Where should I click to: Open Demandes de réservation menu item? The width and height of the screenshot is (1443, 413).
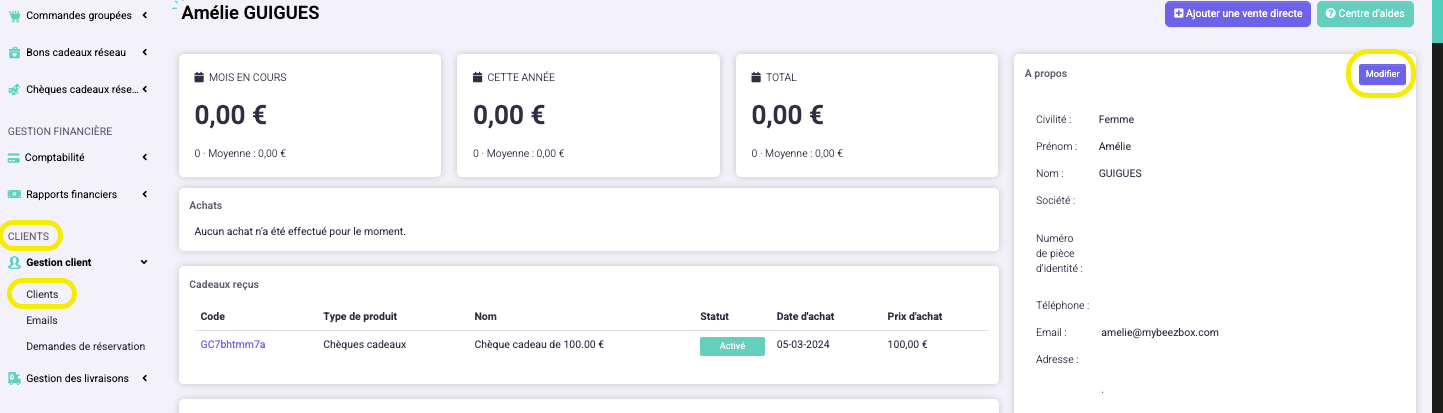click(x=86, y=346)
